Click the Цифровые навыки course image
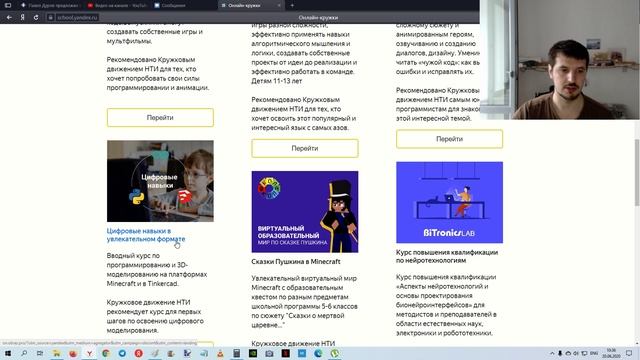The height and width of the screenshot is (360, 640). click(x=160, y=181)
